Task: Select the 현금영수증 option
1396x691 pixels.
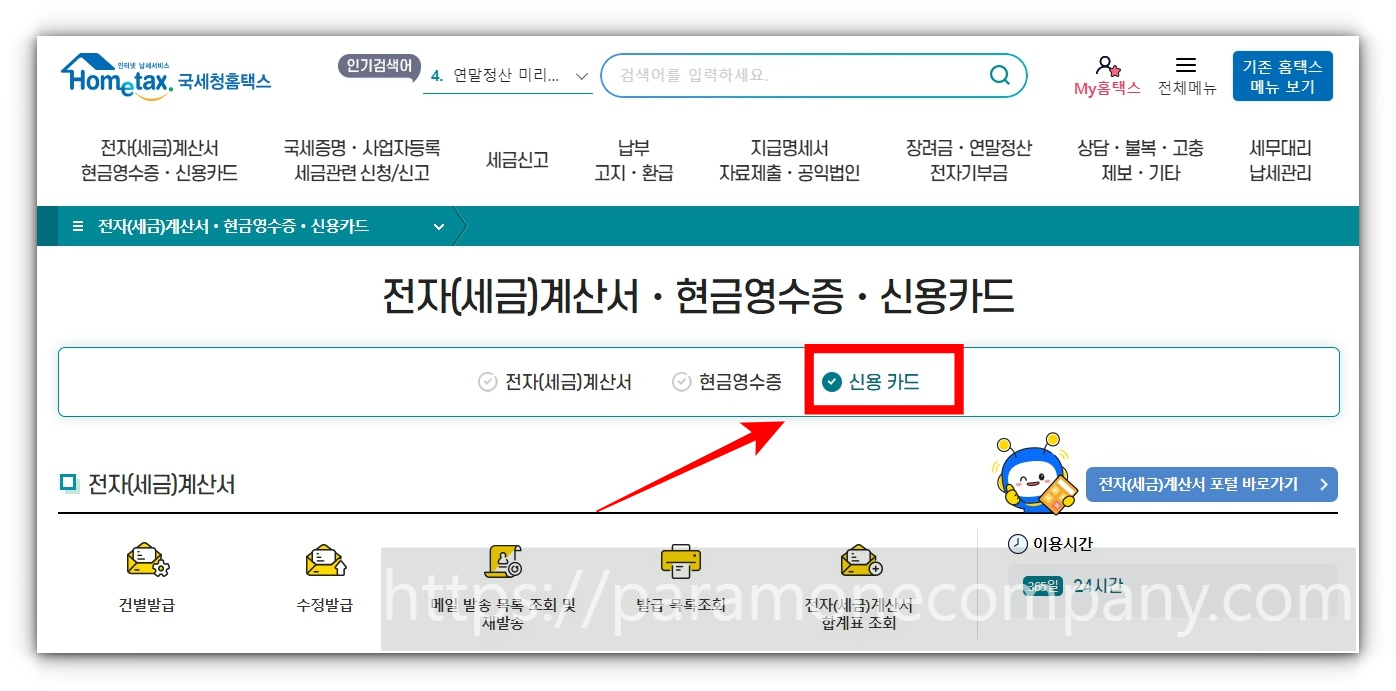Action: (x=727, y=381)
